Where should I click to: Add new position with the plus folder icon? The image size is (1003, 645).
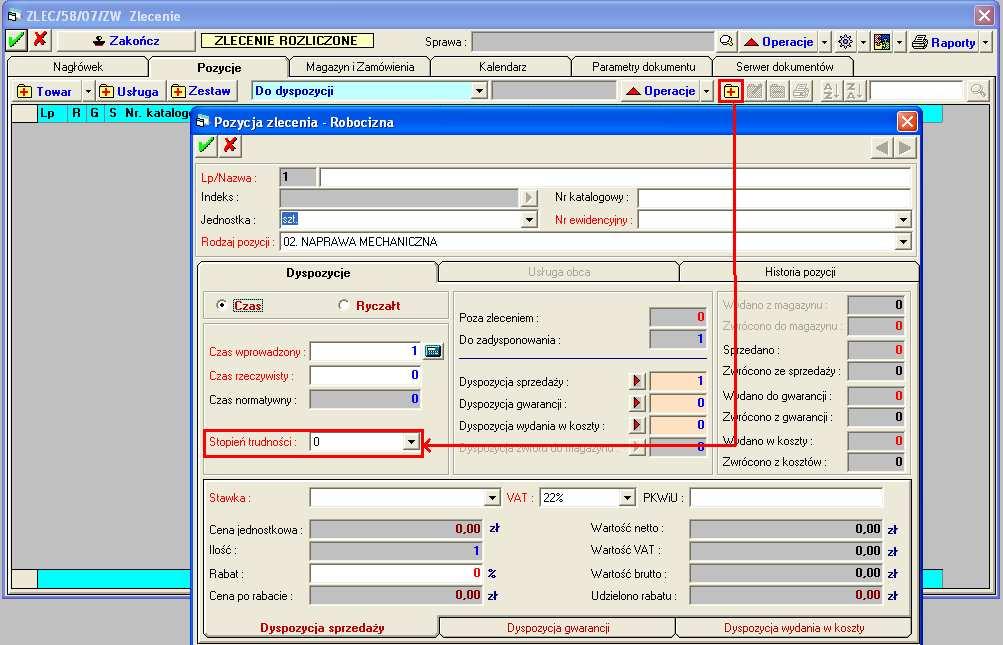point(731,92)
